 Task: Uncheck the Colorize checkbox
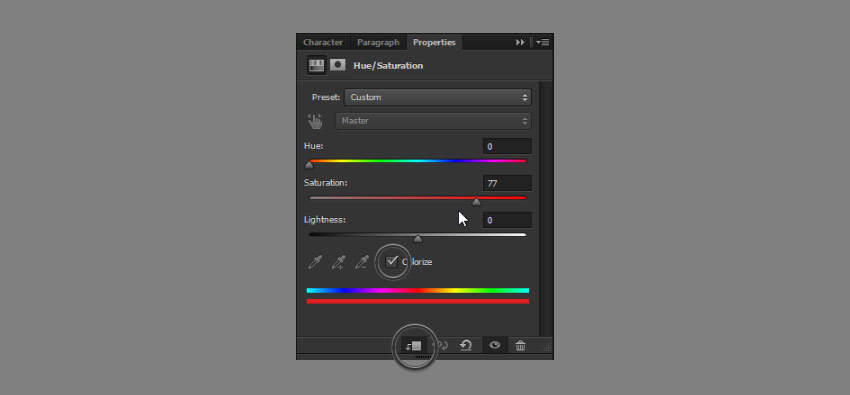point(392,262)
